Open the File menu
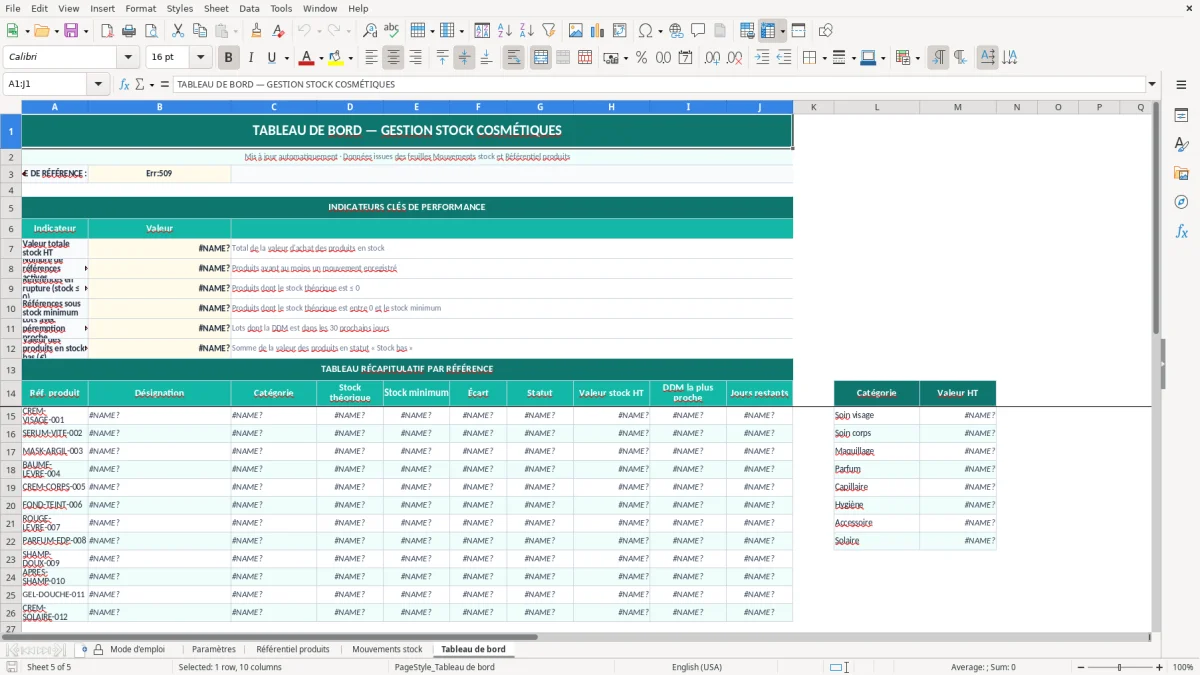This screenshot has height=675, width=1200. 13,8
